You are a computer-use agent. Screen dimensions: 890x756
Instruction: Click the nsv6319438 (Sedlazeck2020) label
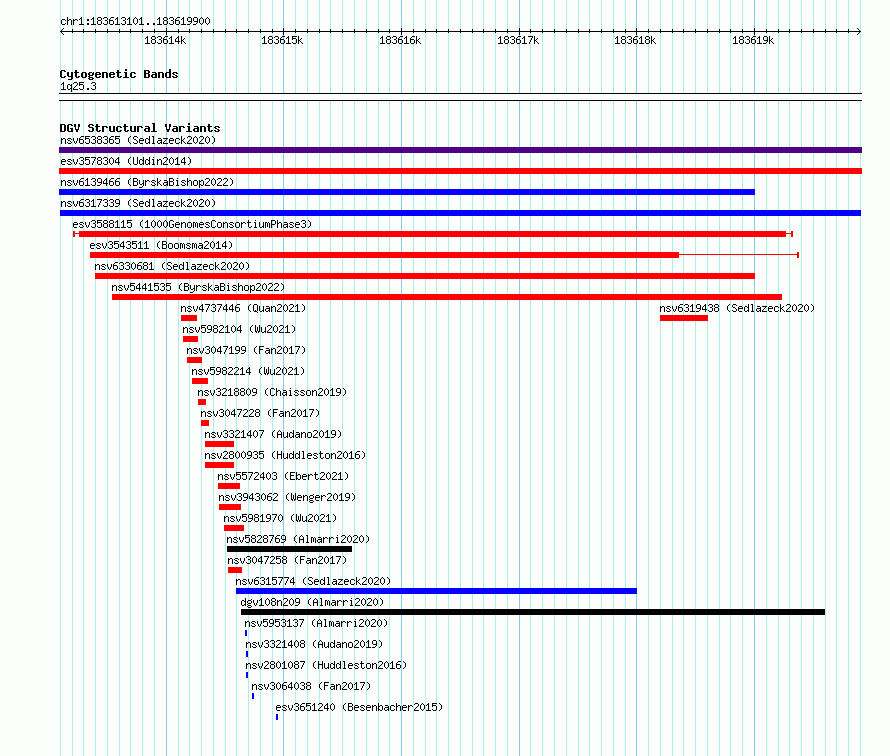click(737, 308)
